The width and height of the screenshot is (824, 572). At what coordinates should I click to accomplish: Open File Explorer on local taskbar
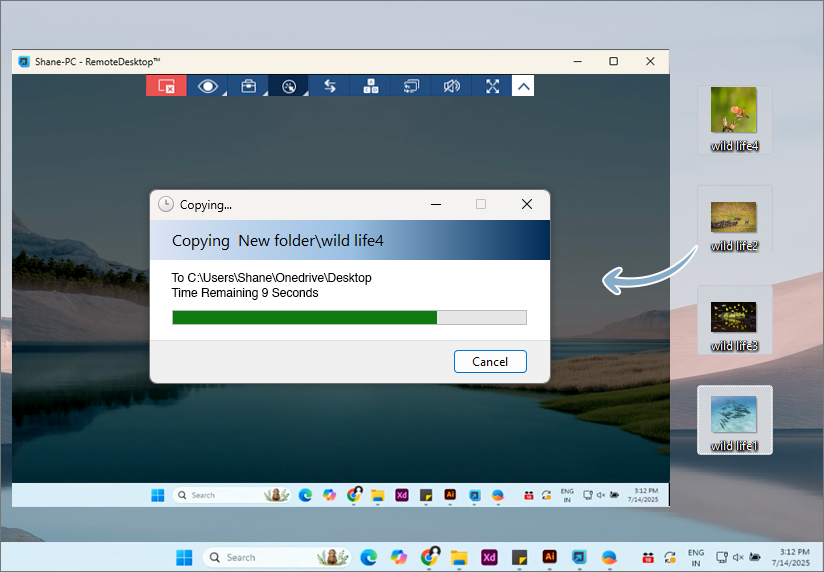tap(459, 557)
